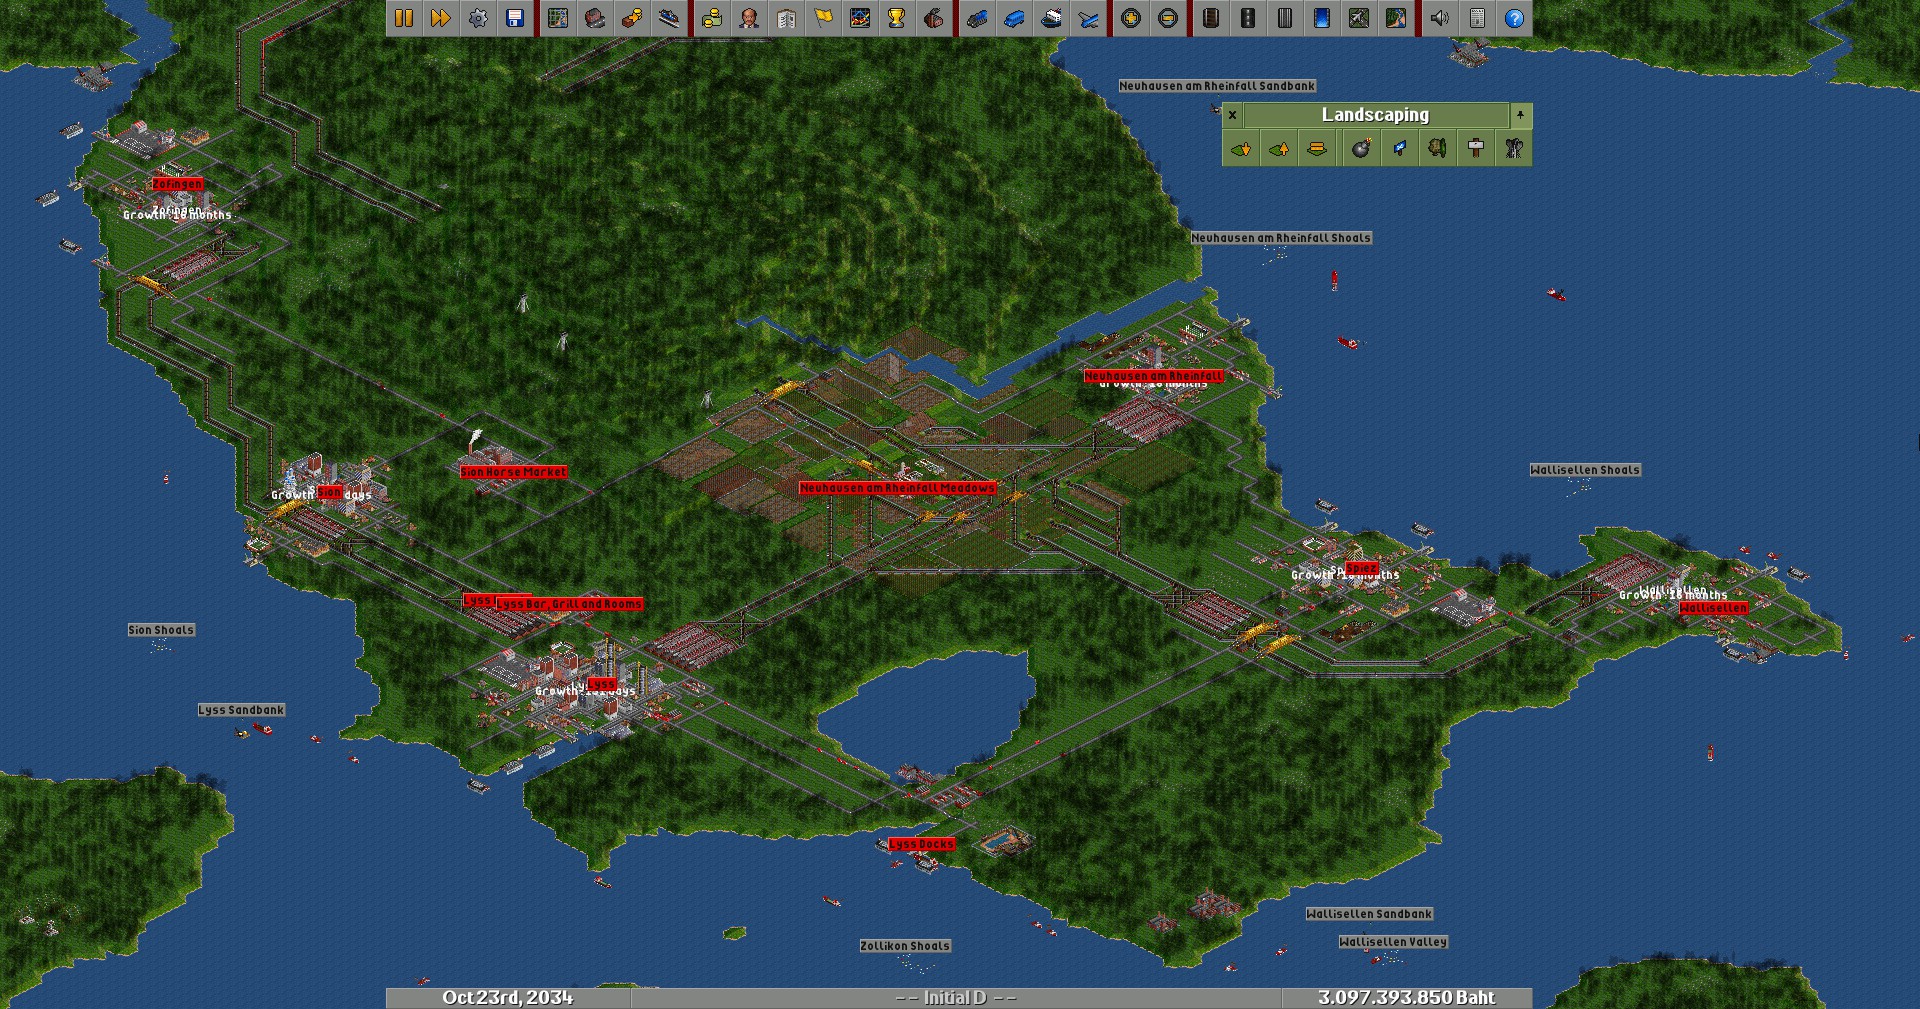Click the Sion Horse Market station label
The width and height of the screenshot is (1920, 1009).
click(x=513, y=472)
